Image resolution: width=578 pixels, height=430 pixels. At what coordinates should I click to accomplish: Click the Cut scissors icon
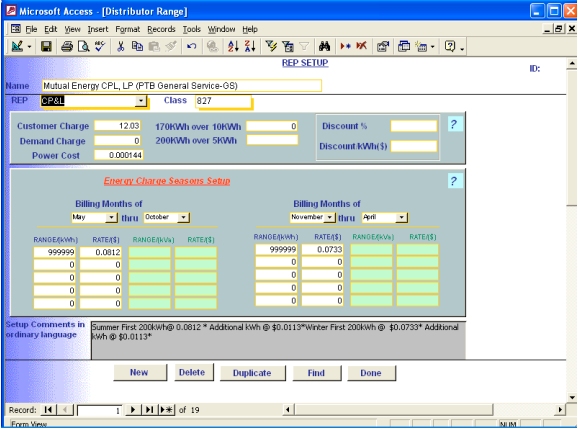[121, 46]
